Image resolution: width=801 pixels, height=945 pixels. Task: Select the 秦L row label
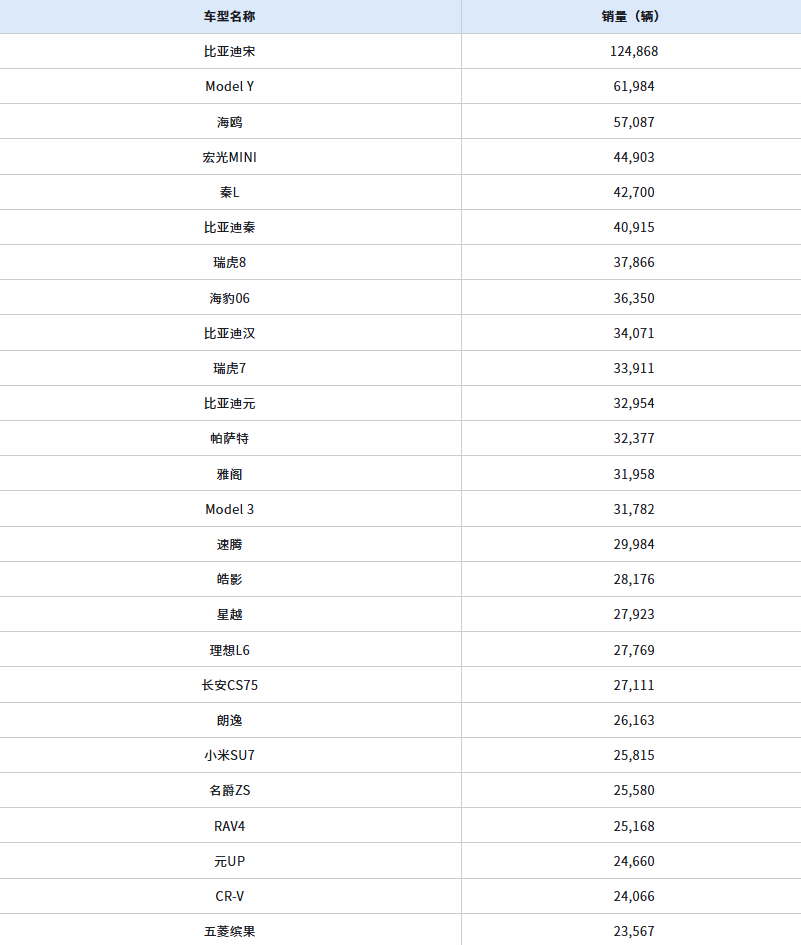[x=230, y=192]
